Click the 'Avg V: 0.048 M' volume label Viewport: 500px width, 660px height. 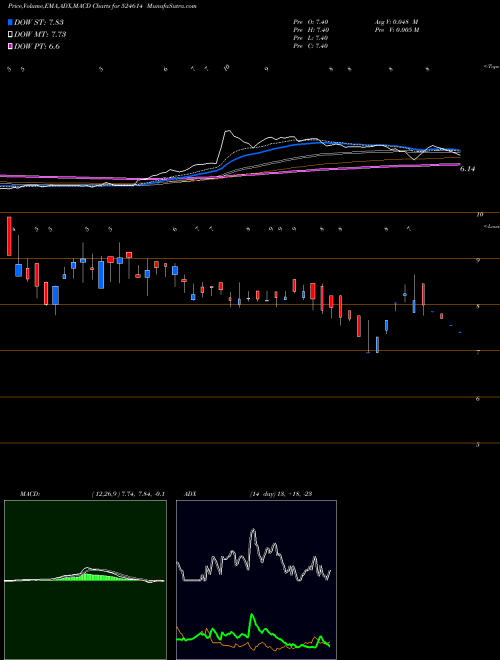coord(396,22)
